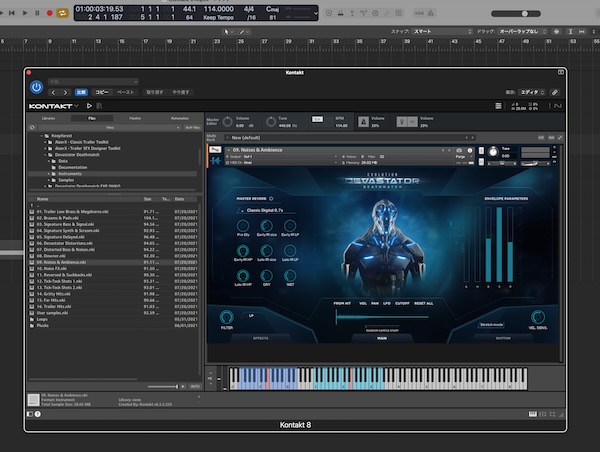Switch to the Libraries browser tab

click(48, 119)
